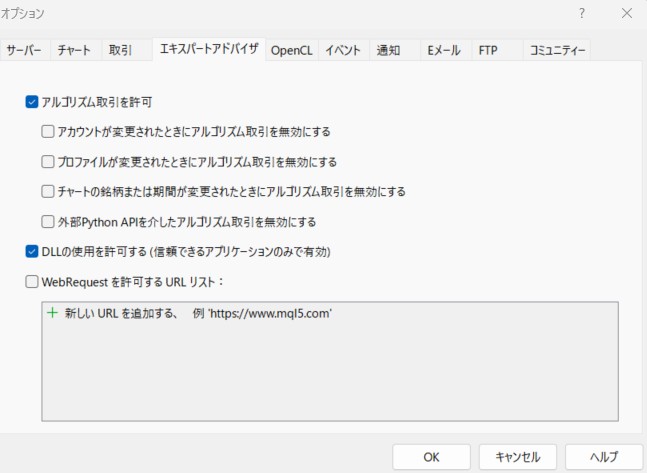Click the ヘルプ button
Viewport: 647px width, 473px height.
[604, 457]
